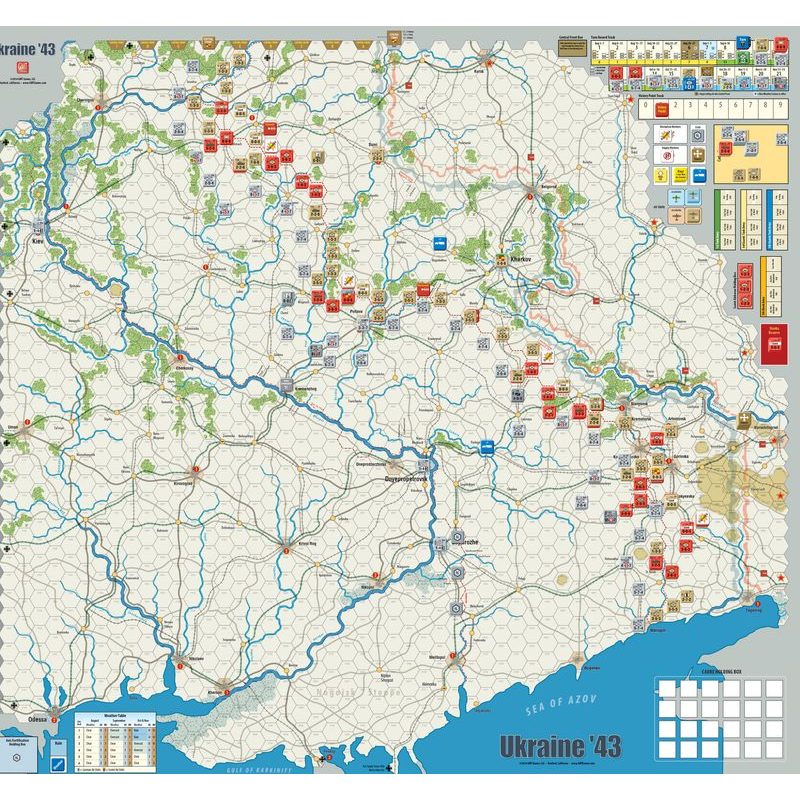This screenshot has height=800, width=800.
Task: Click the Soviet fighter plane counter in the Air Units box
Action: pos(678,198)
